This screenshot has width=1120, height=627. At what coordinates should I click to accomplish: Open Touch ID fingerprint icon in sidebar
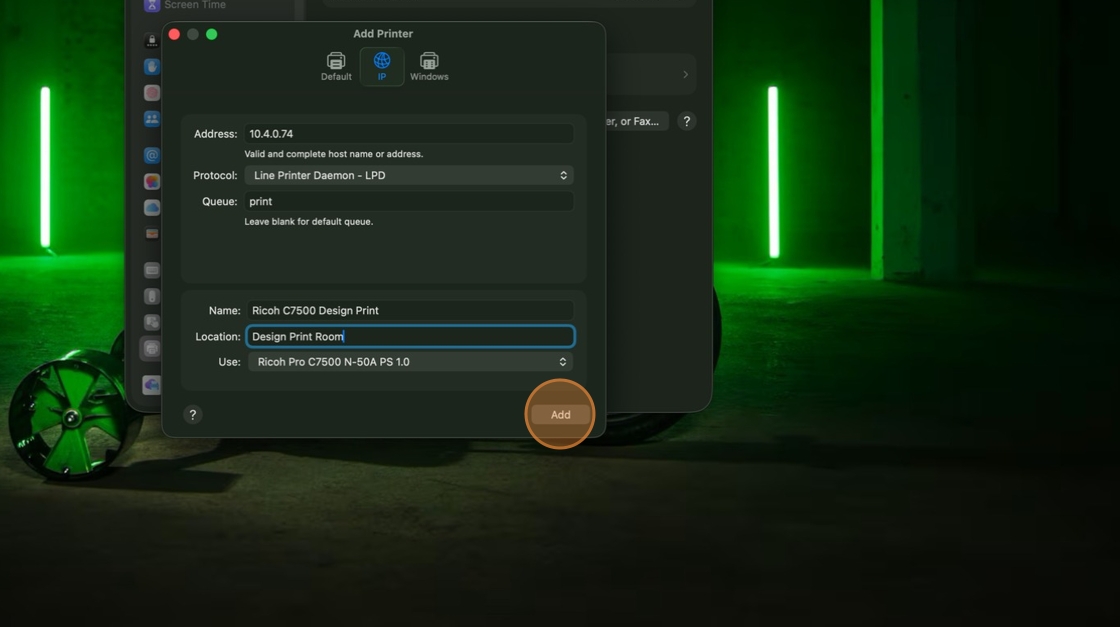tap(151, 93)
